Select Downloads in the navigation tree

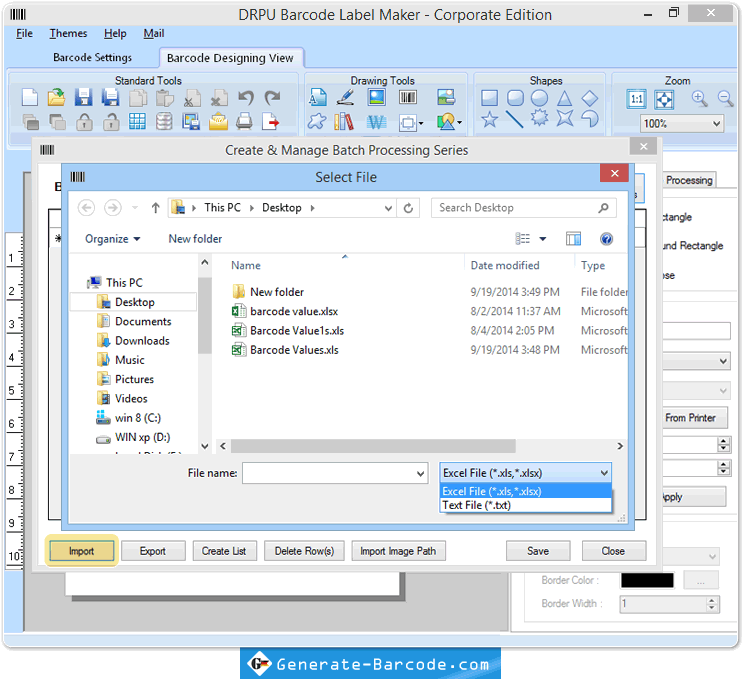pos(142,341)
